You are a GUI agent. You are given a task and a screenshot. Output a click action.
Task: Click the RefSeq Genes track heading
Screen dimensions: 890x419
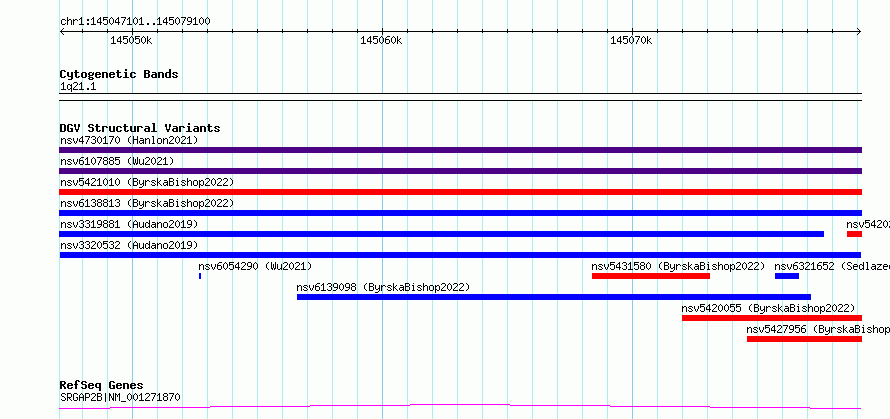[101, 385]
